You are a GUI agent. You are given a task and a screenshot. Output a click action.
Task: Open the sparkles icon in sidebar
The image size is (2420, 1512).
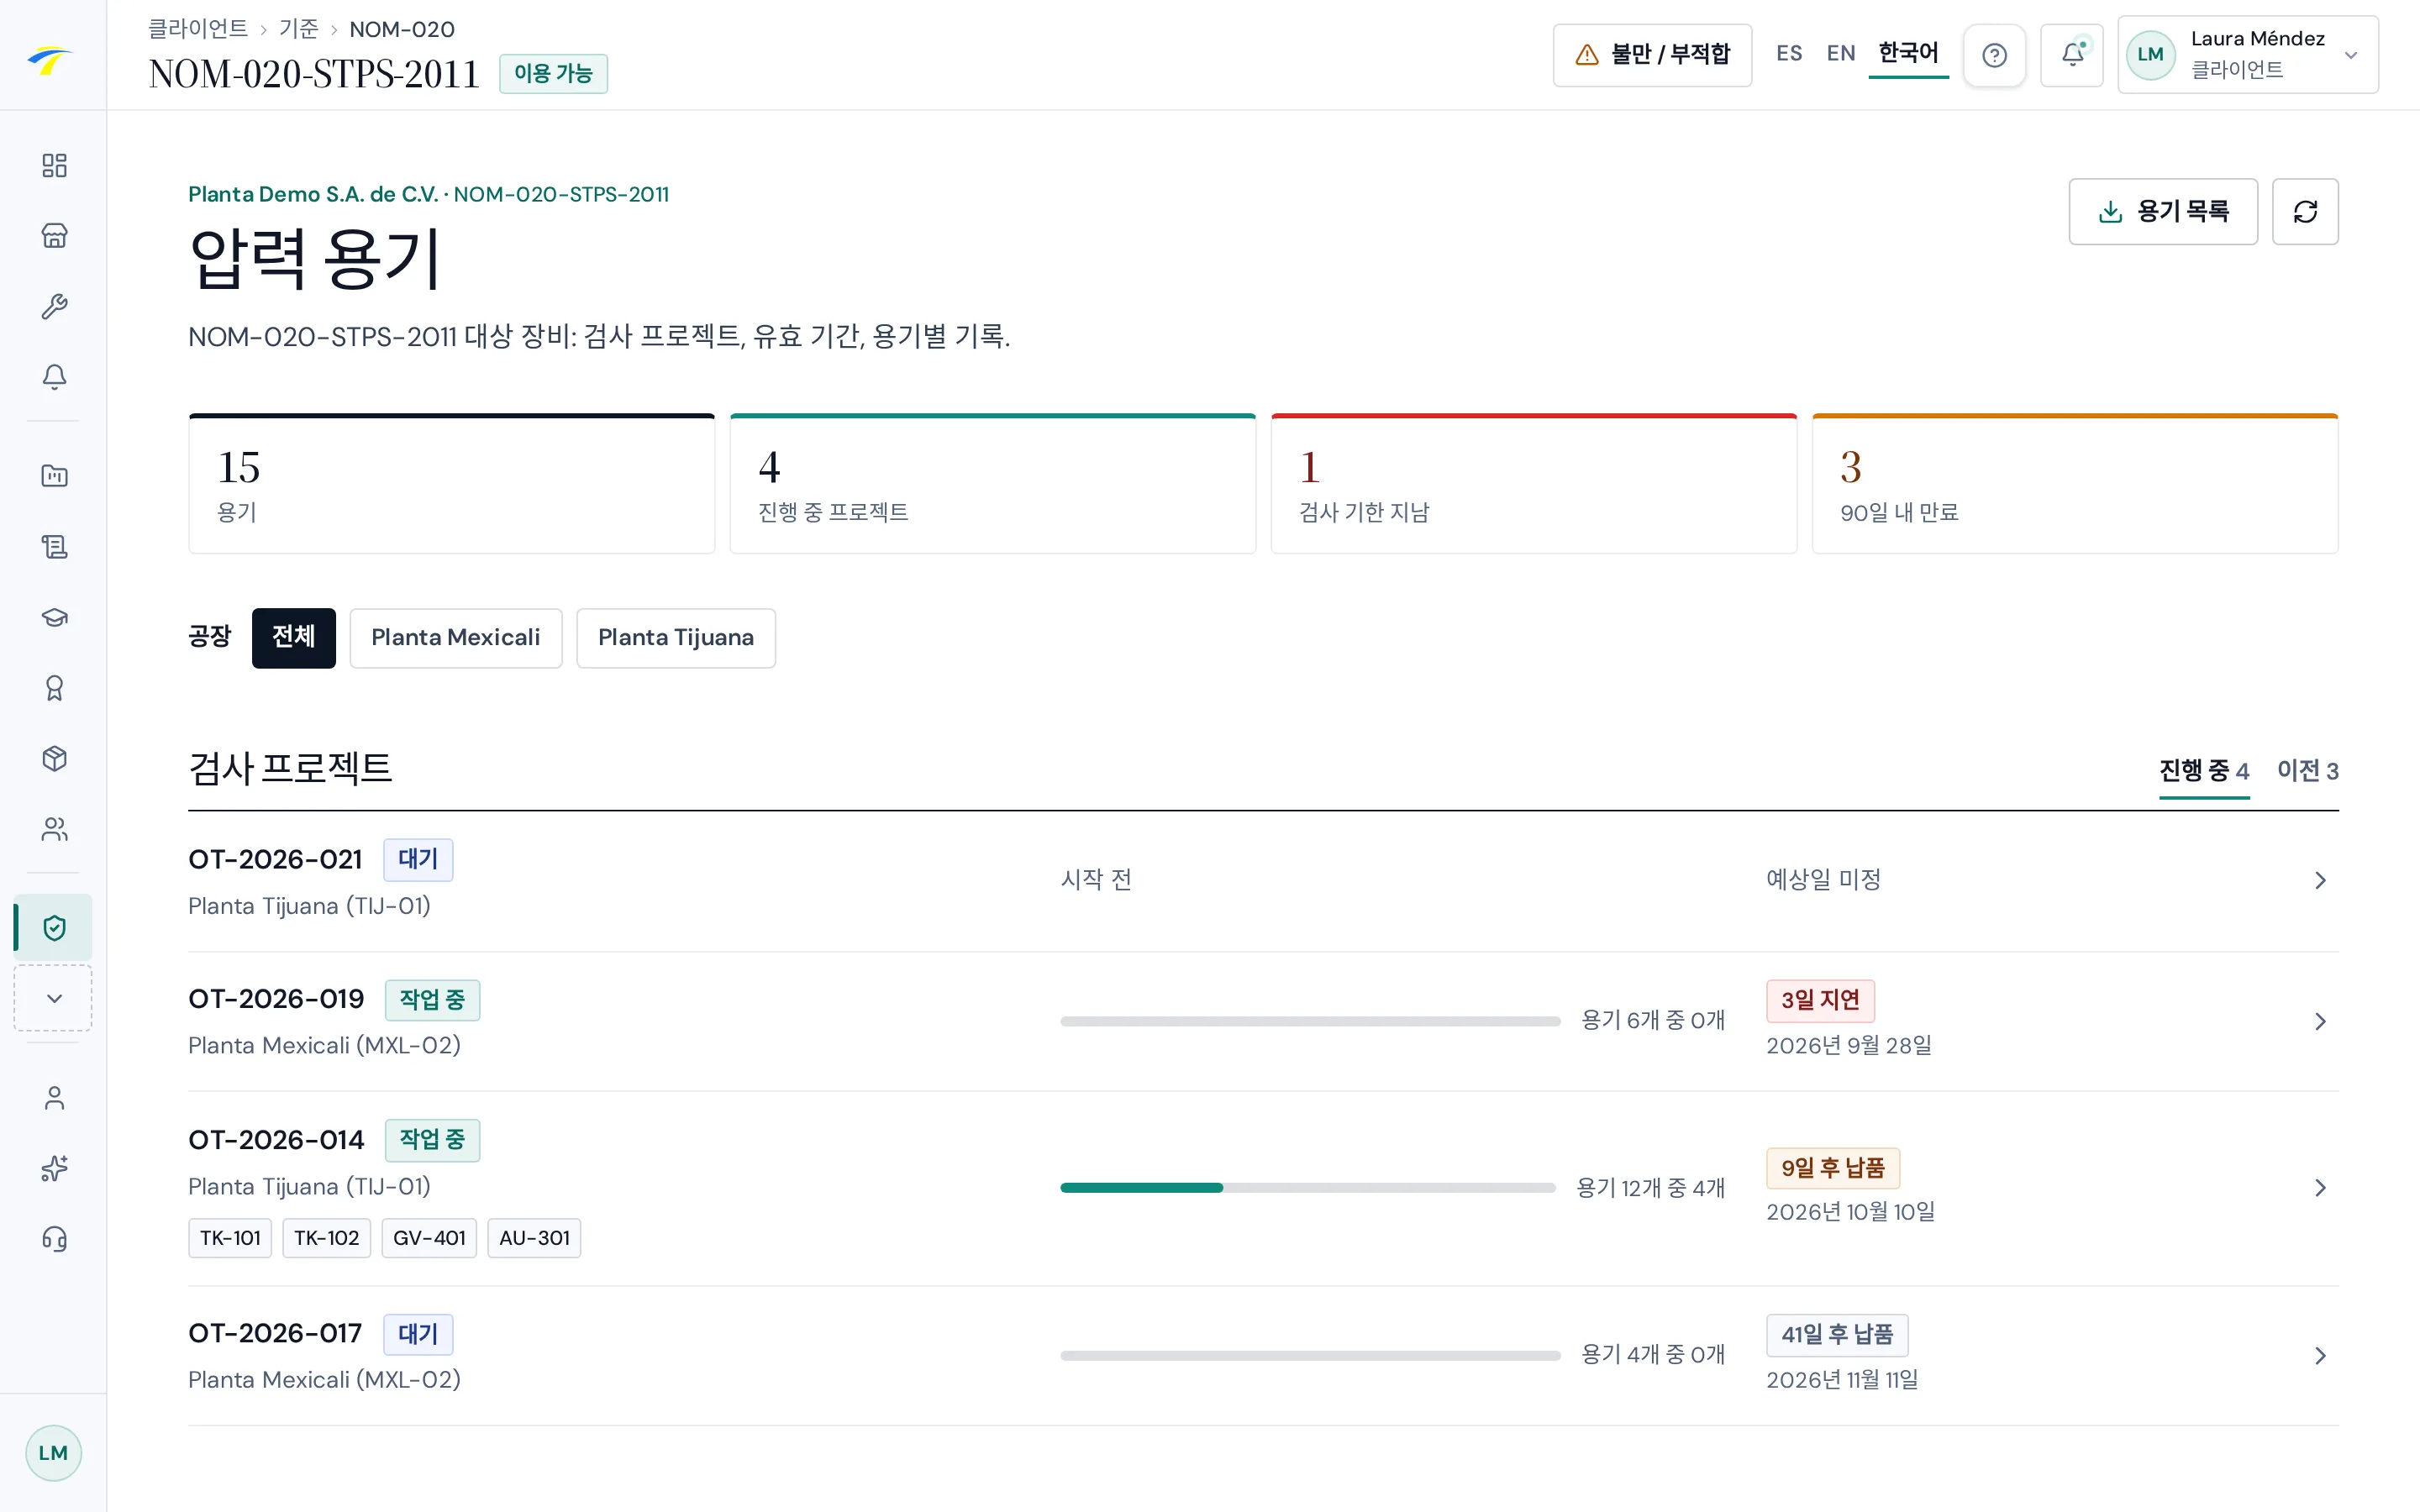click(54, 1168)
